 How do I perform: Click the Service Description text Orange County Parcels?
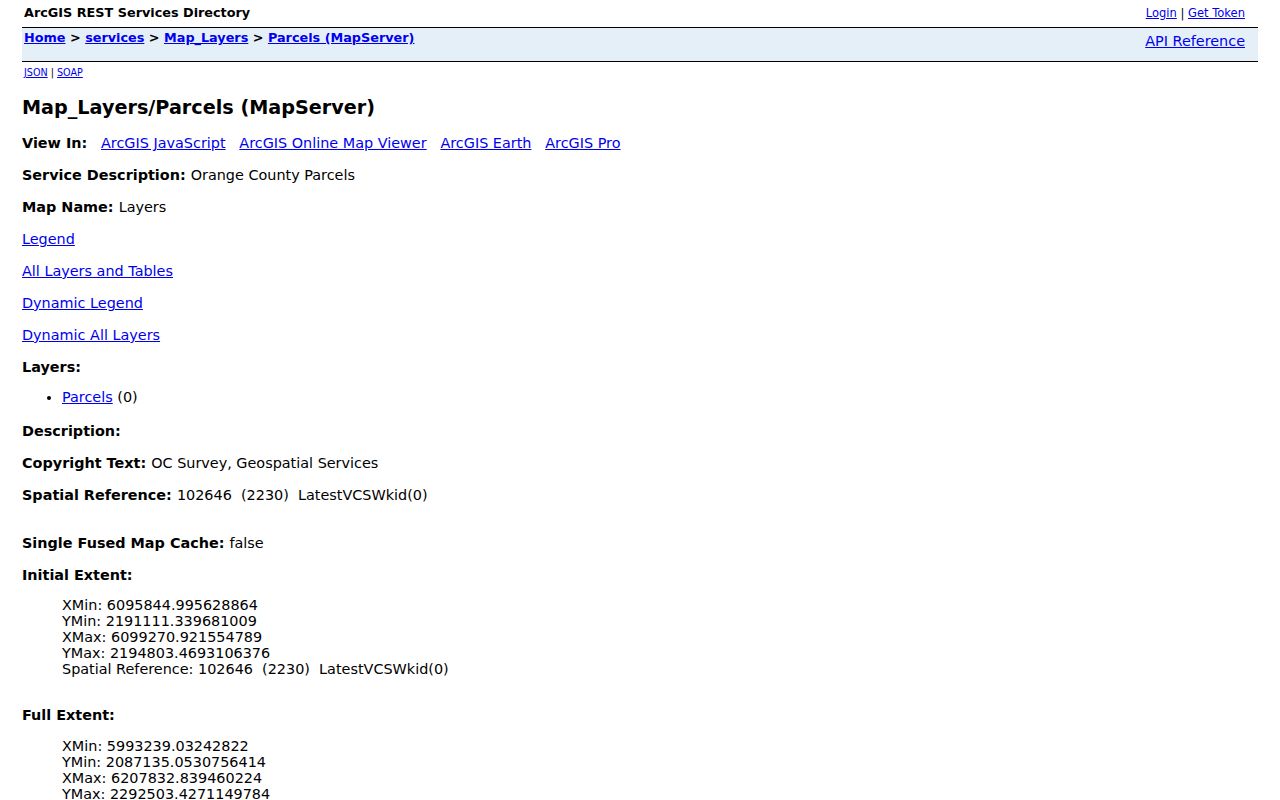273,175
